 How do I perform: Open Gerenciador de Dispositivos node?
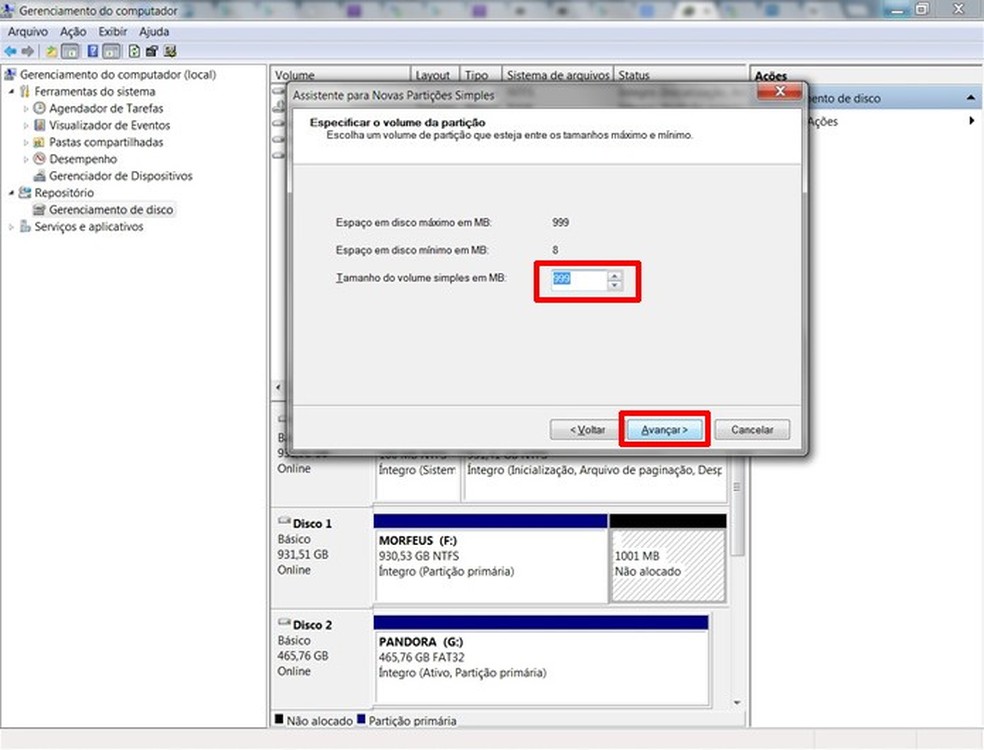click(120, 176)
